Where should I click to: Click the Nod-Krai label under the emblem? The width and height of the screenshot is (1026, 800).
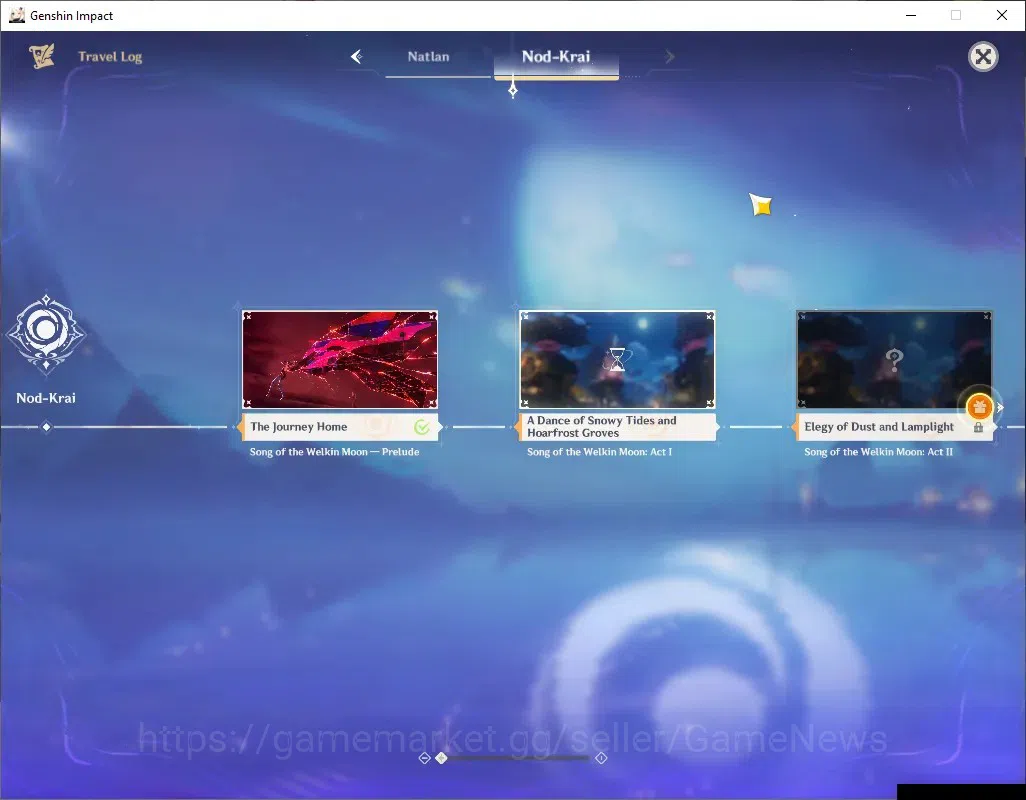[x=46, y=398]
